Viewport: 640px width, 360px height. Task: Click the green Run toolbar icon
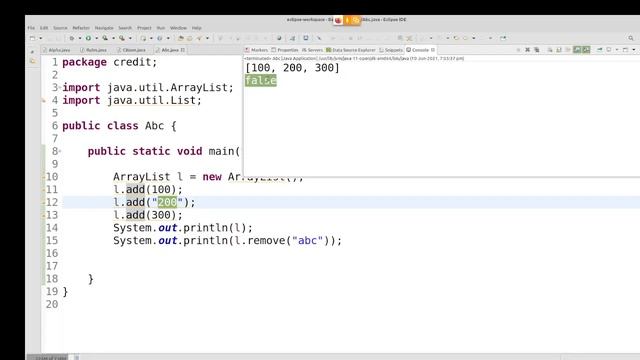click(x=88, y=38)
